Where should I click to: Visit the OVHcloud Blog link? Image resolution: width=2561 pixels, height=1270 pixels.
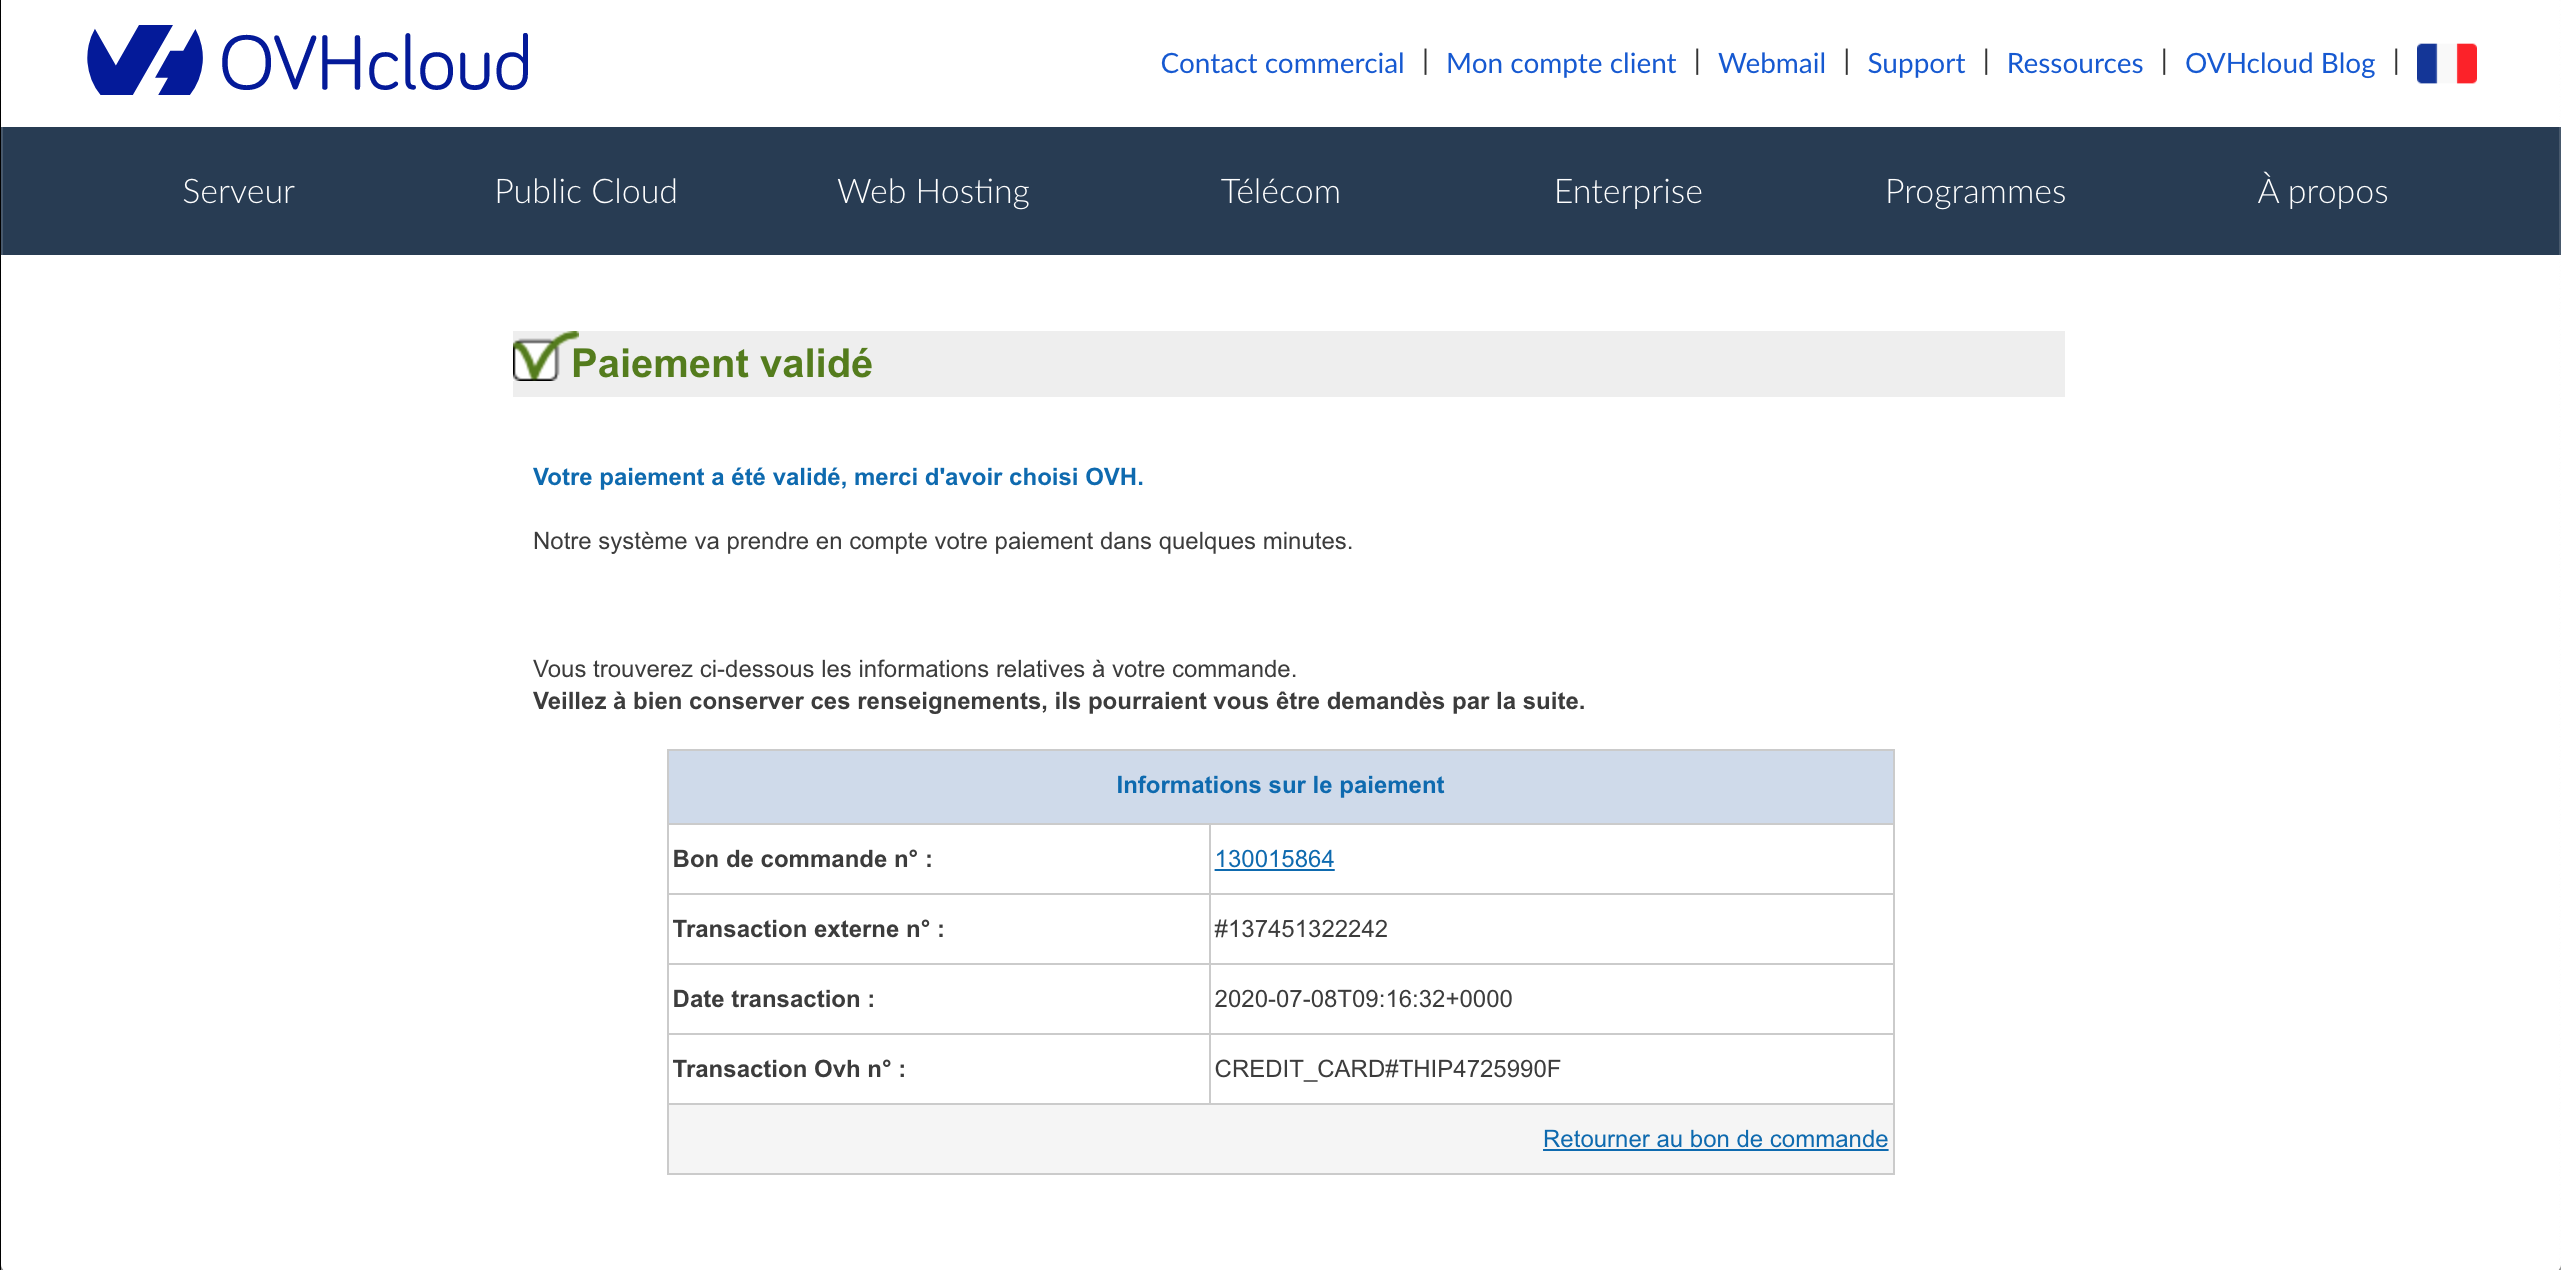pos(2279,64)
